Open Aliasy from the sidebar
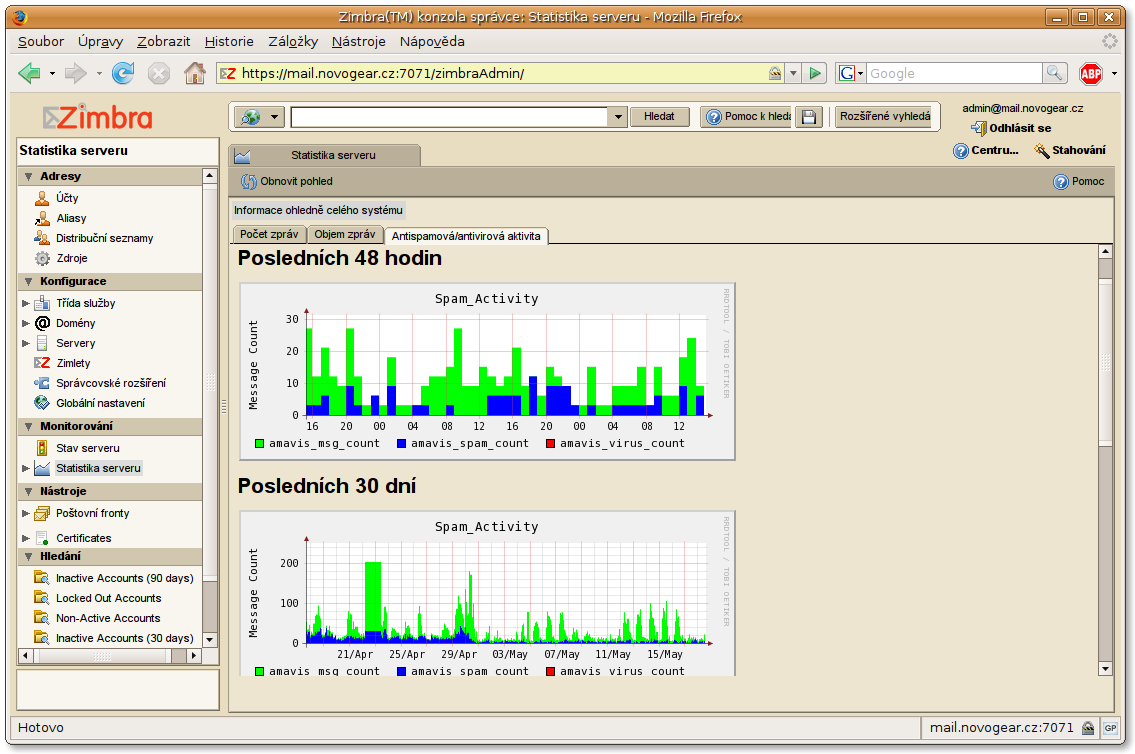The height and width of the screenshot is (754, 1135). [x=71, y=218]
